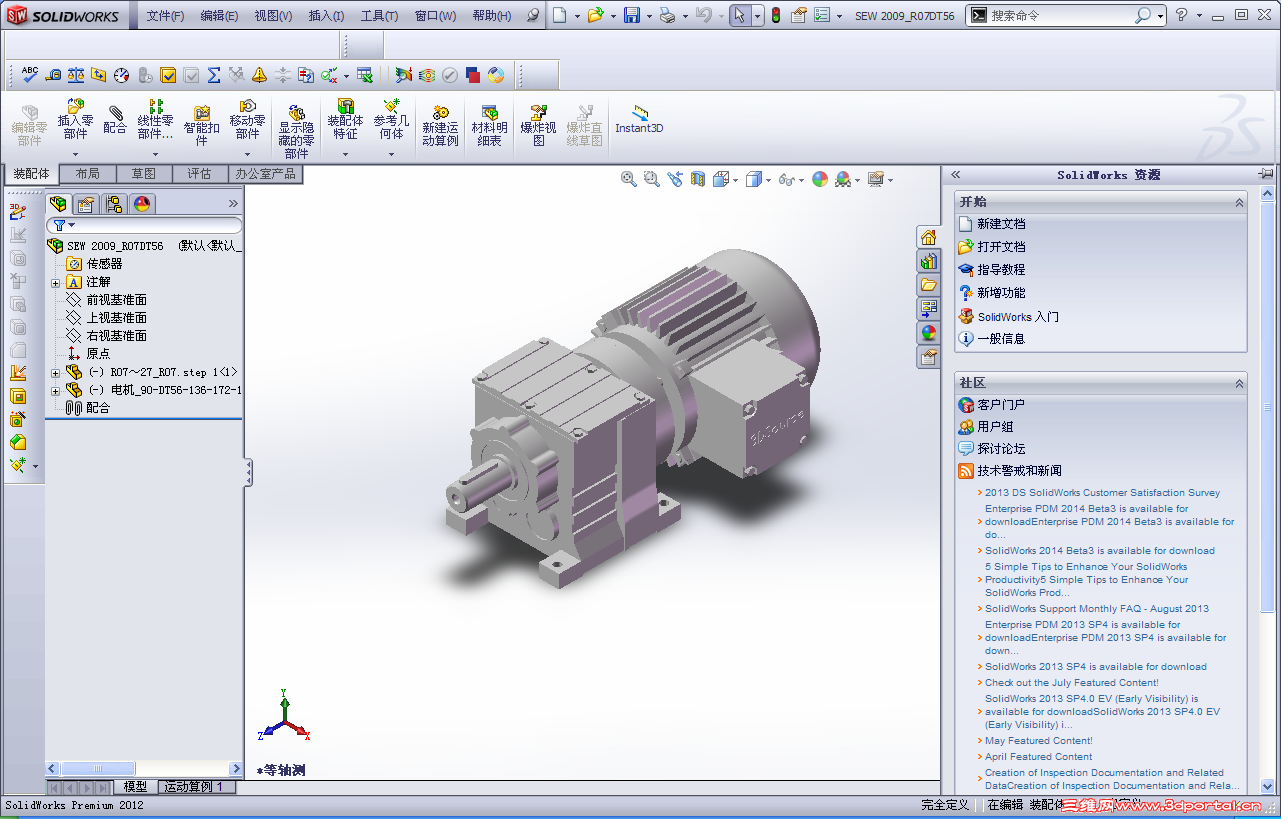Open Assembly Features (装配体特征) tool
The image size is (1281, 819).
point(345,120)
